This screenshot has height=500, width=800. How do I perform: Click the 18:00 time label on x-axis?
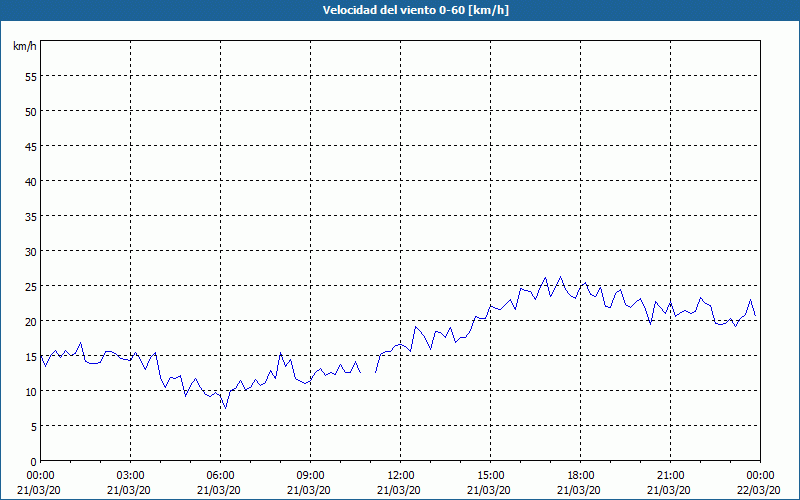tap(581, 476)
